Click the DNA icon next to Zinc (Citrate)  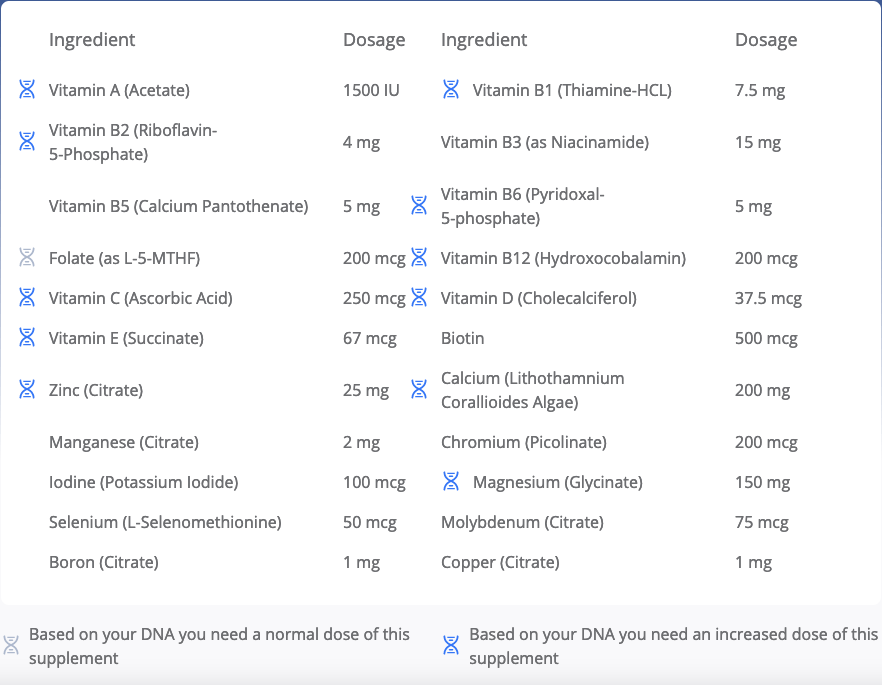click(27, 390)
